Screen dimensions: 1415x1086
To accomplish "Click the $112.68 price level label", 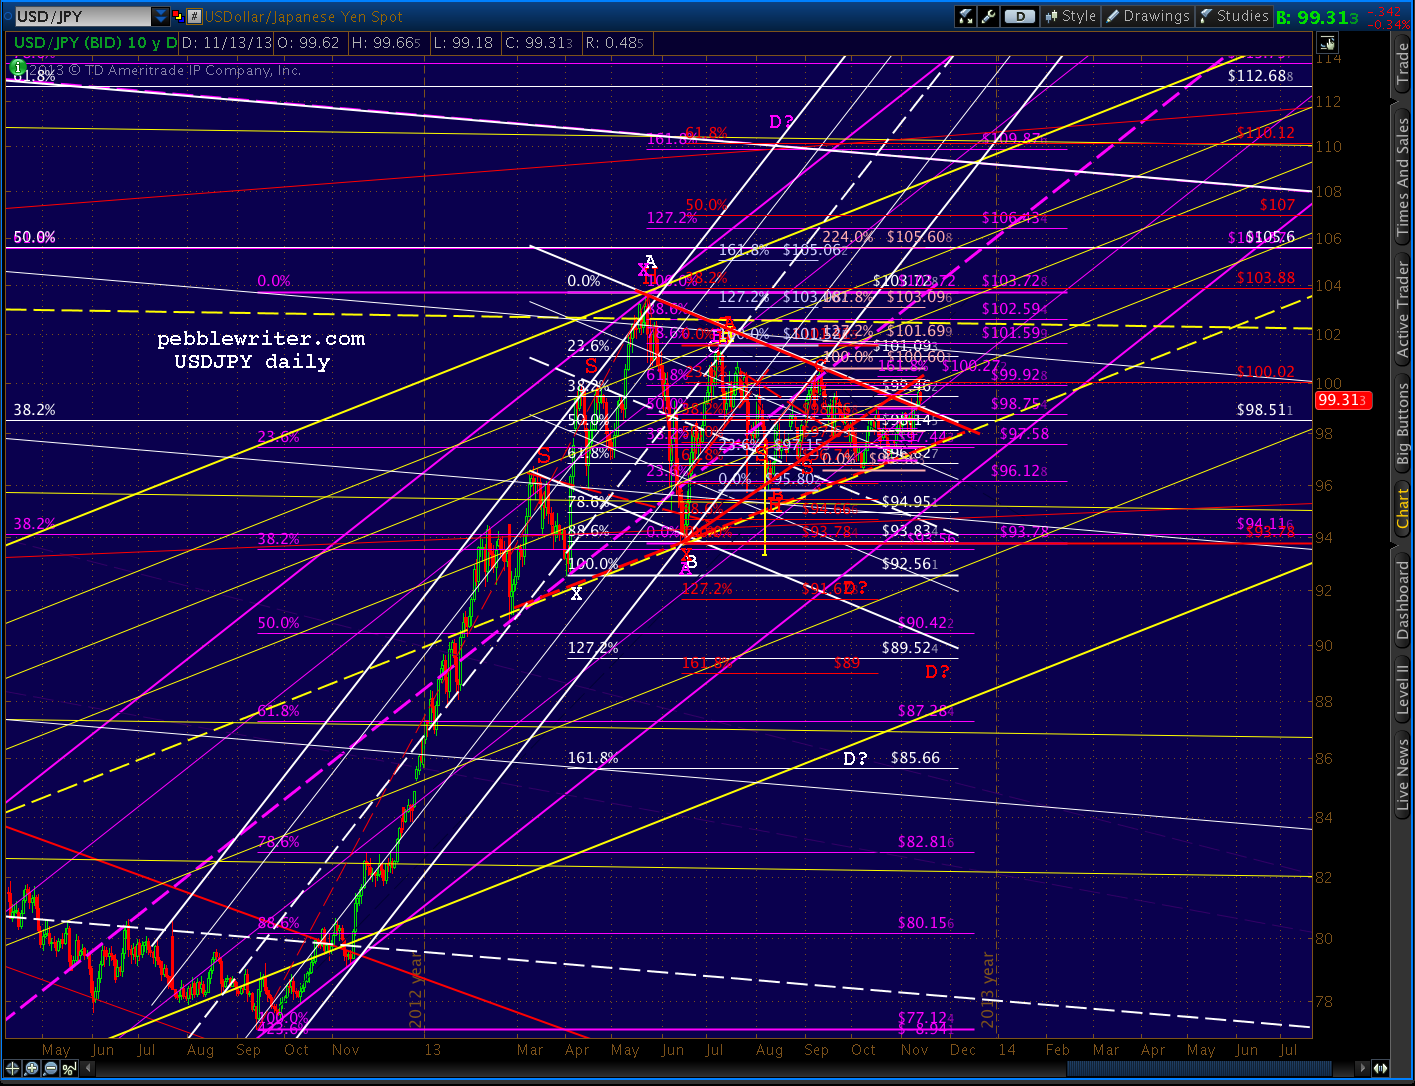I will (x=1260, y=76).
